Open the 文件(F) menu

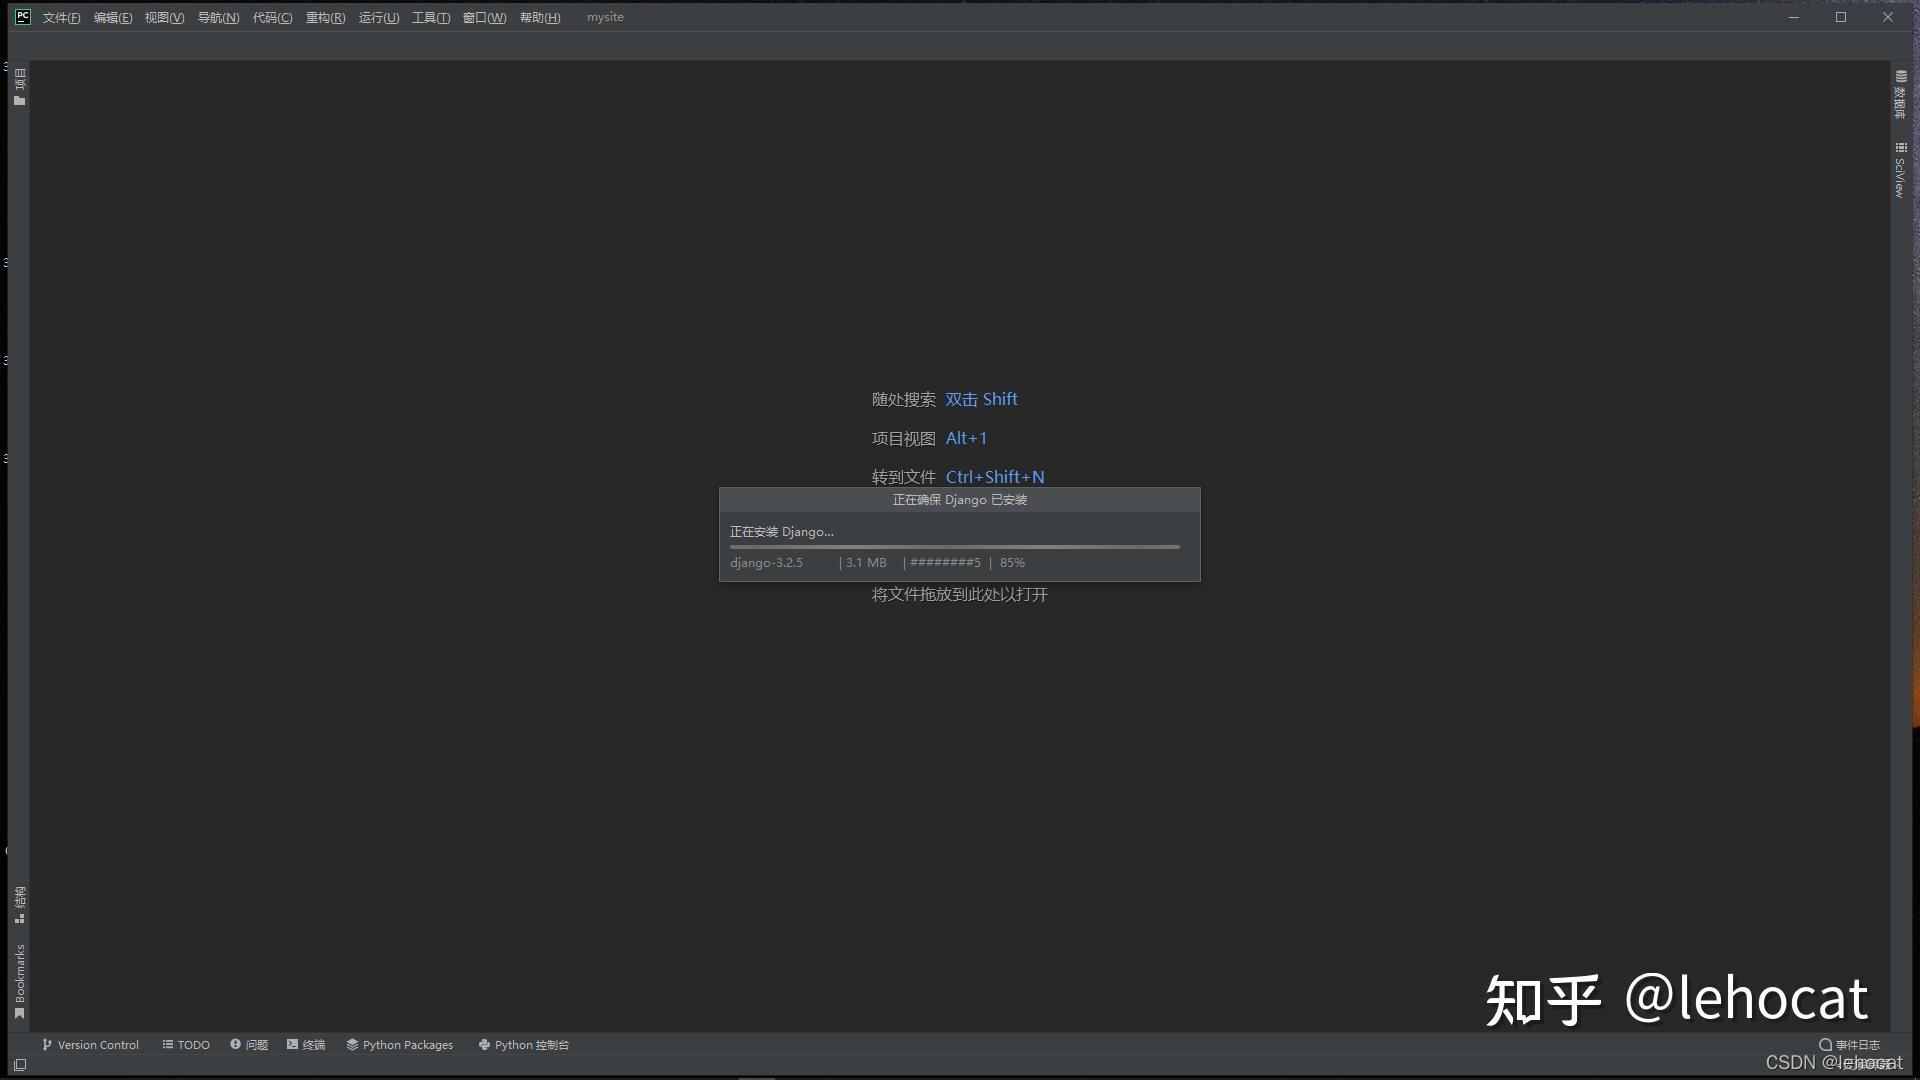tap(61, 18)
